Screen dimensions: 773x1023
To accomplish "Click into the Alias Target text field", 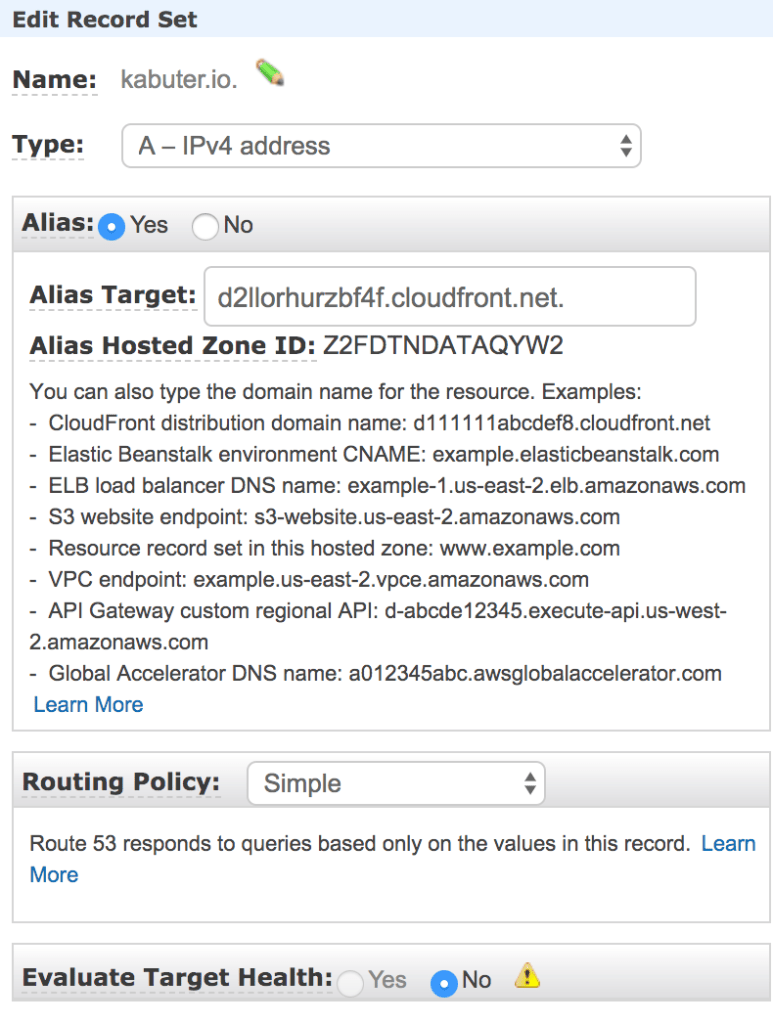I will pyautogui.click(x=449, y=296).
